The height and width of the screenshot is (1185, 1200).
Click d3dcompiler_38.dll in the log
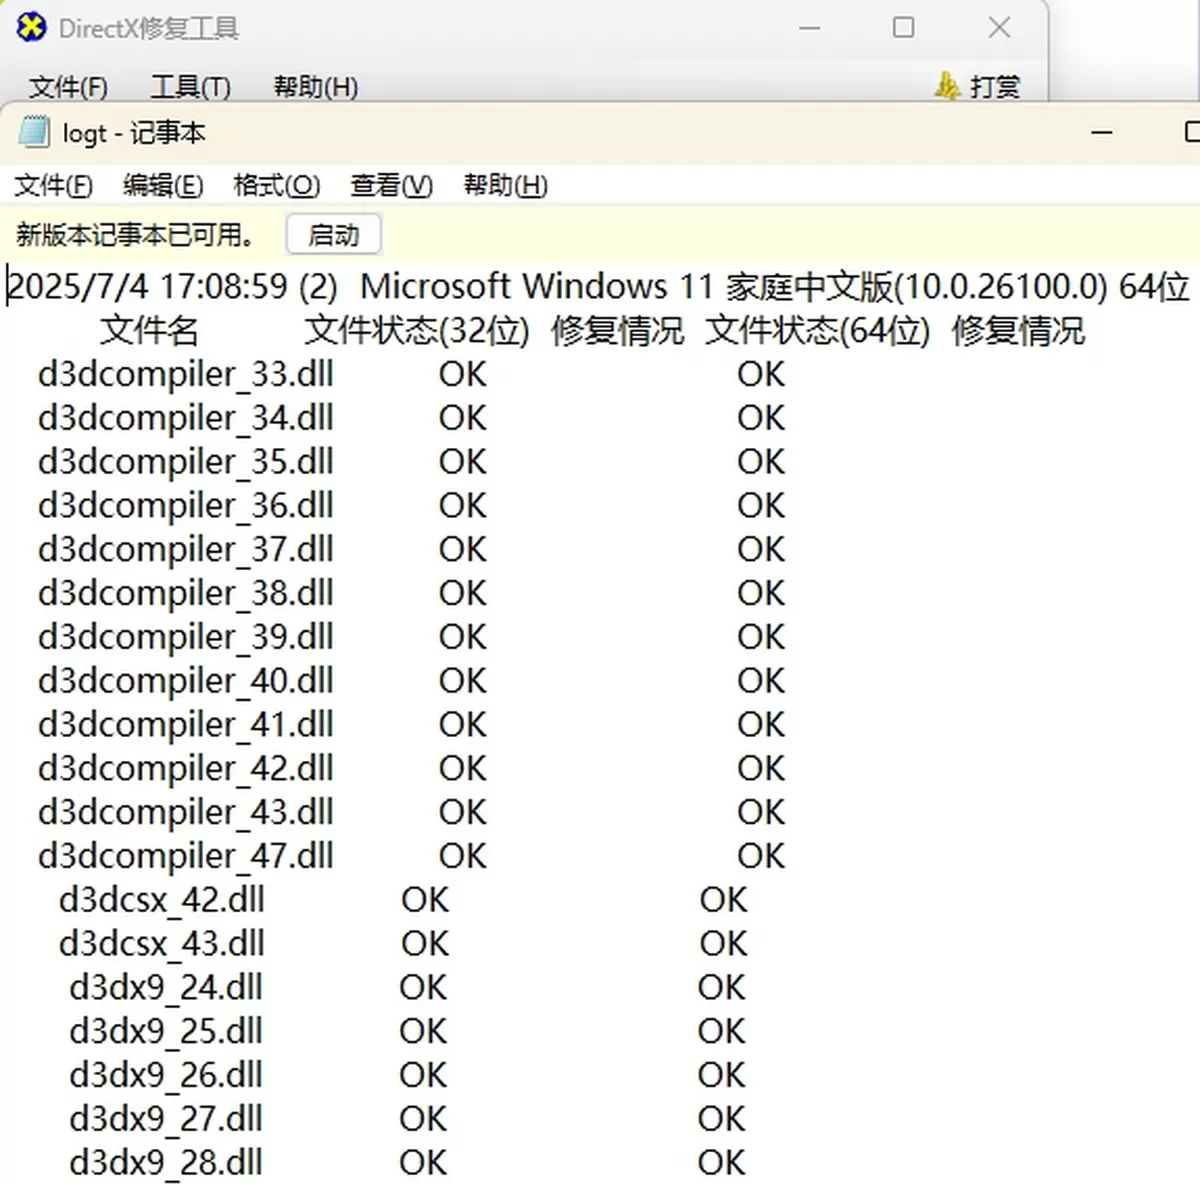(x=186, y=593)
